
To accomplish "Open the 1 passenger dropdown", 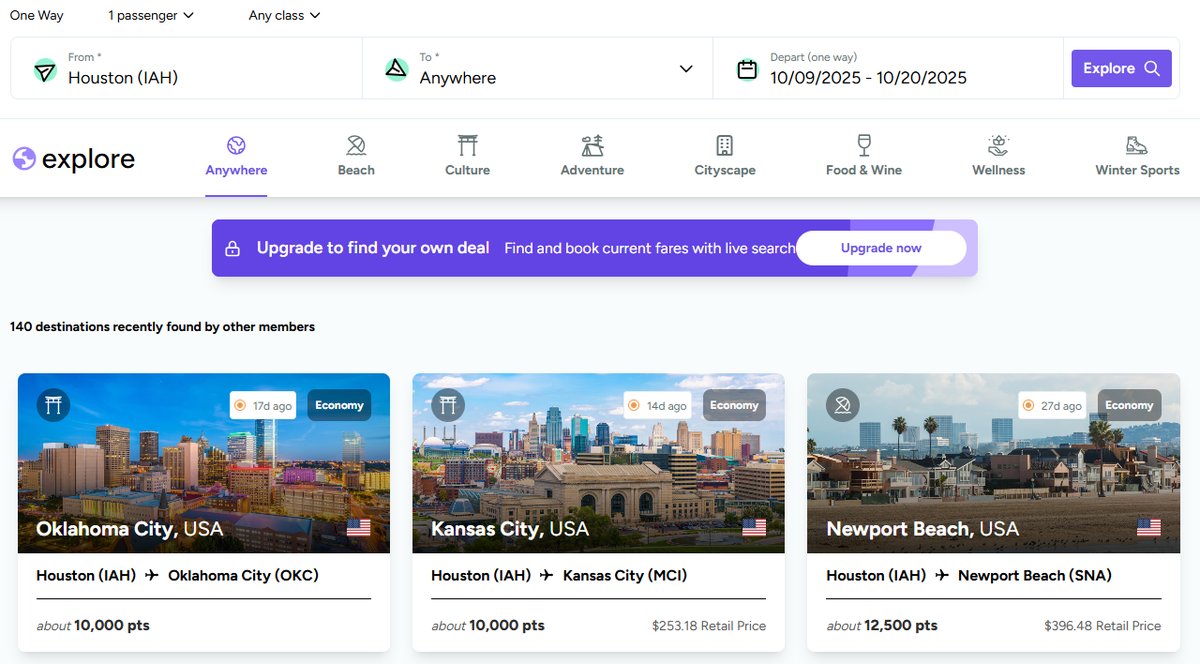I will pyautogui.click(x=151, y=16).
